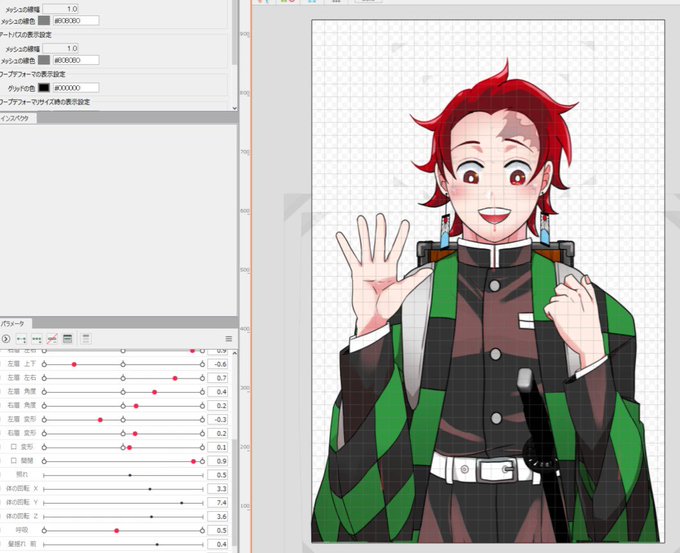This screenshot has height=553, width=680.
Task: Click the circular arrow icon in parameter toolbar
Action: (6, 339)
